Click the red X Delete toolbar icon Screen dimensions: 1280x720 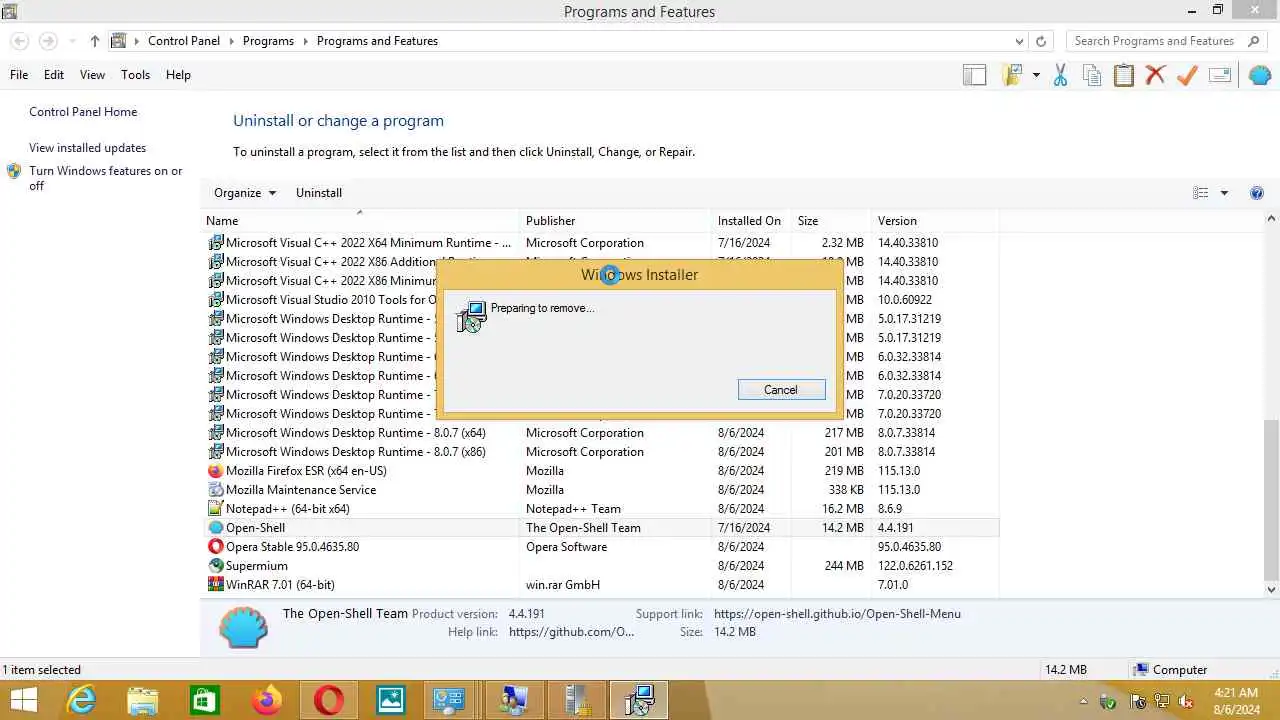tap(1155, 75)
